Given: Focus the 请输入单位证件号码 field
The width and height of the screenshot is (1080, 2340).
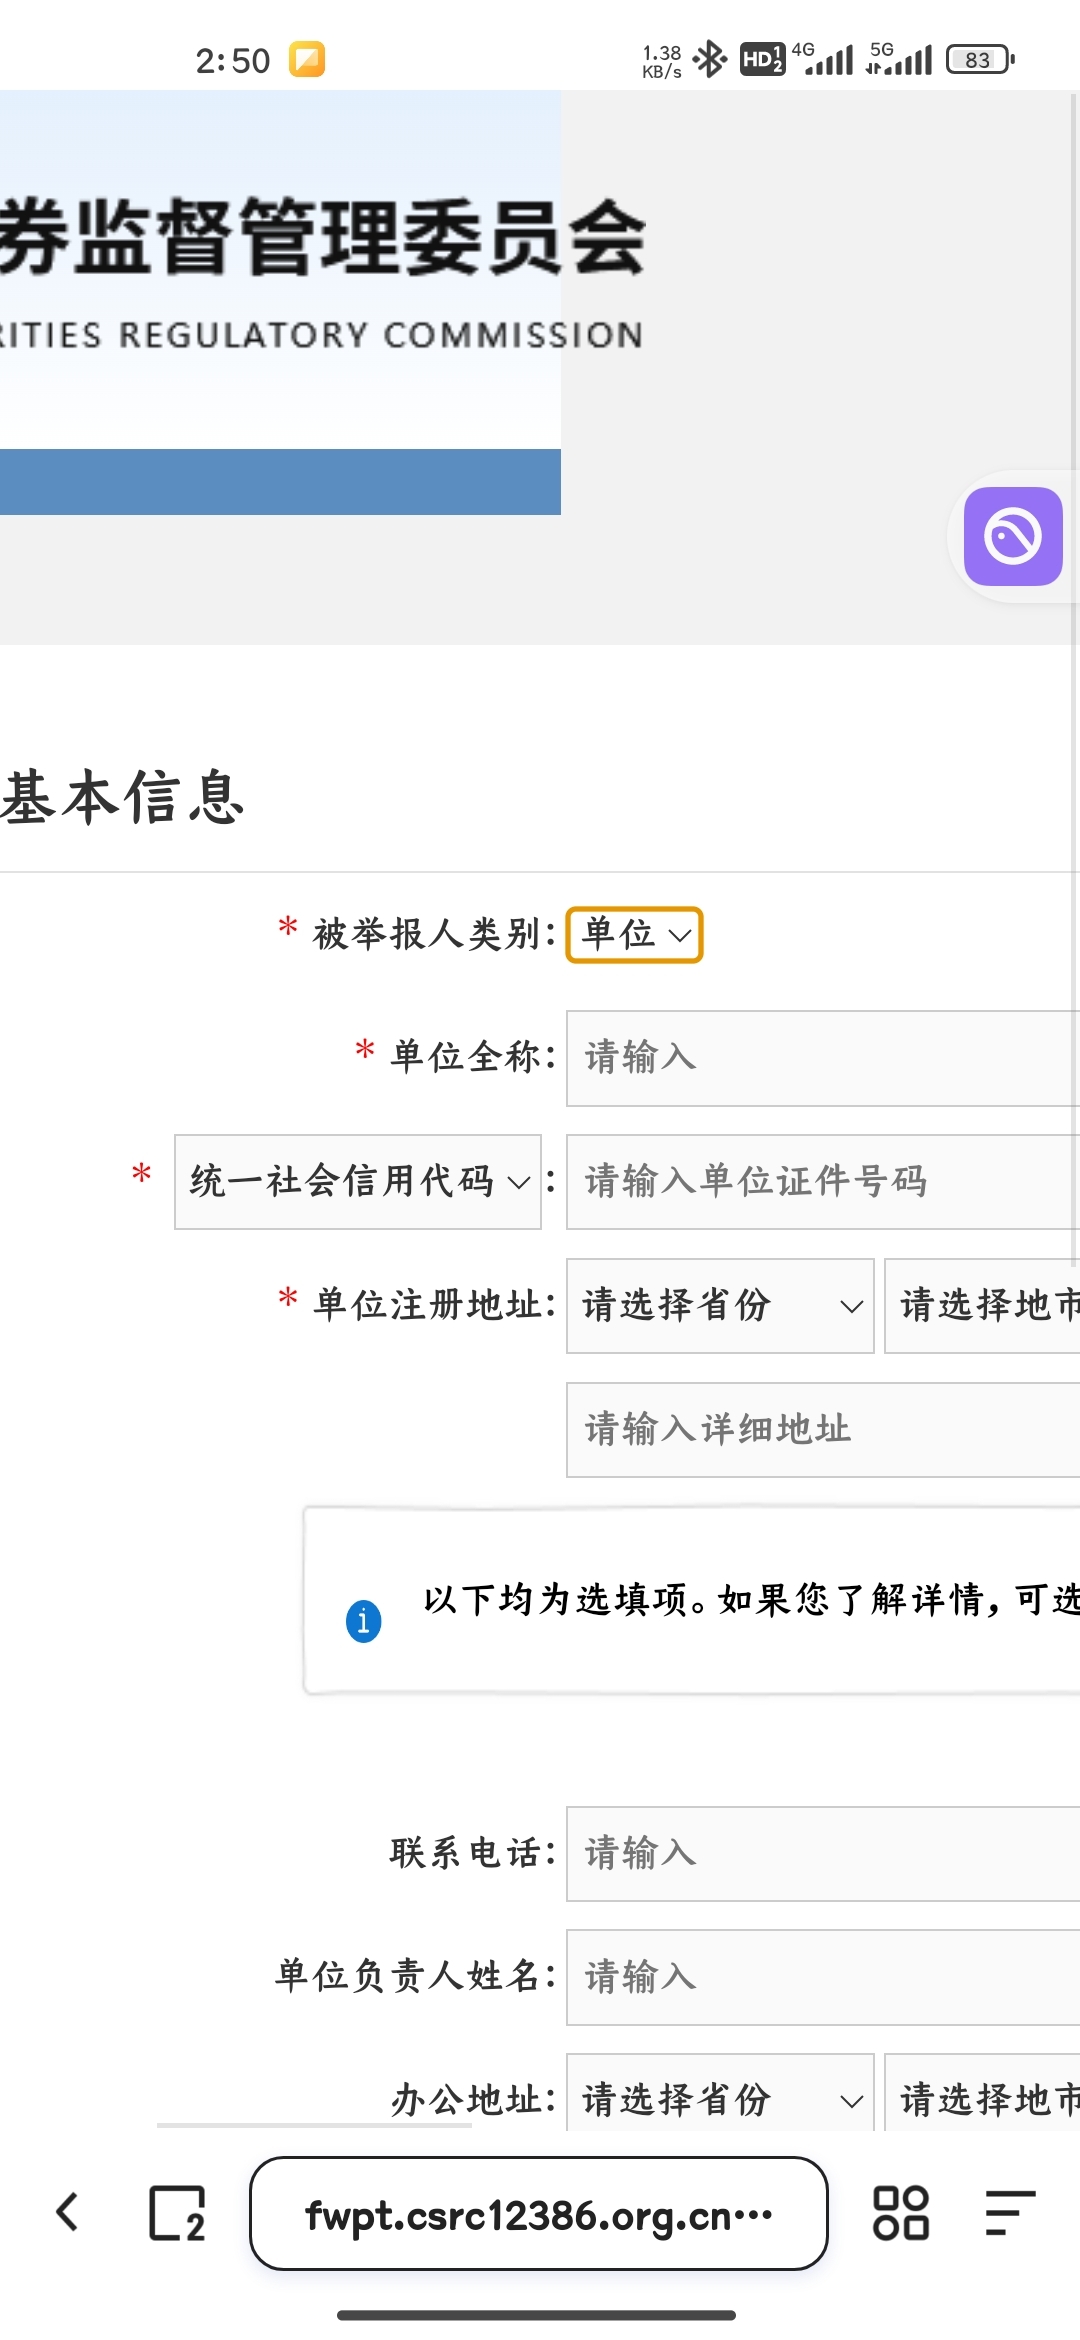Looking at the screenshot, I should click(823, 1181).
